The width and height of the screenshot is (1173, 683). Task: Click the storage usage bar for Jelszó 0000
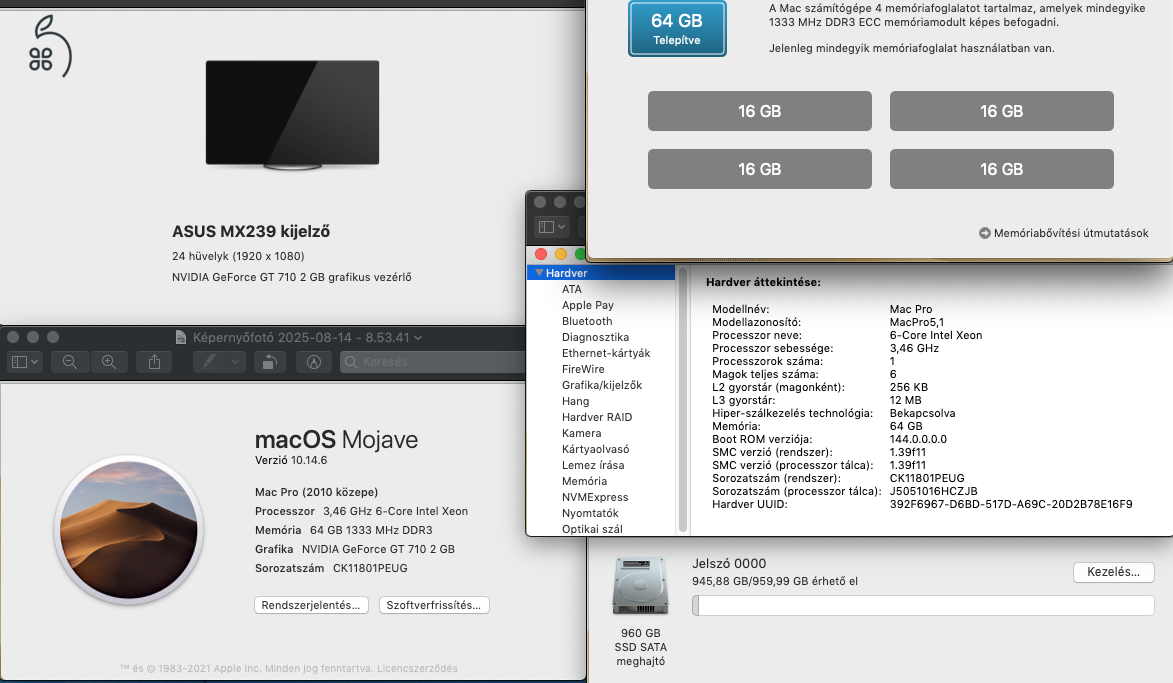point(923,606)
